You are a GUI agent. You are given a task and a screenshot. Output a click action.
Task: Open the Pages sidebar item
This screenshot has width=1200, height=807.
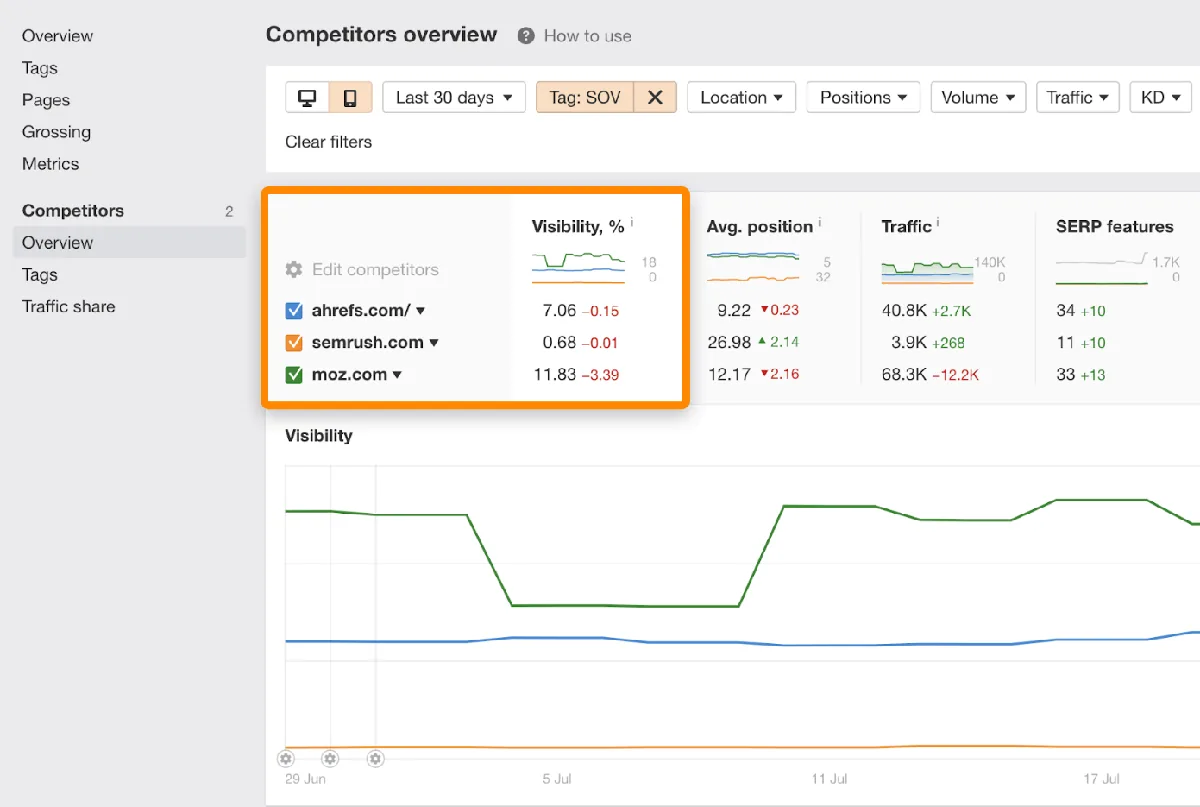point(46,100)
